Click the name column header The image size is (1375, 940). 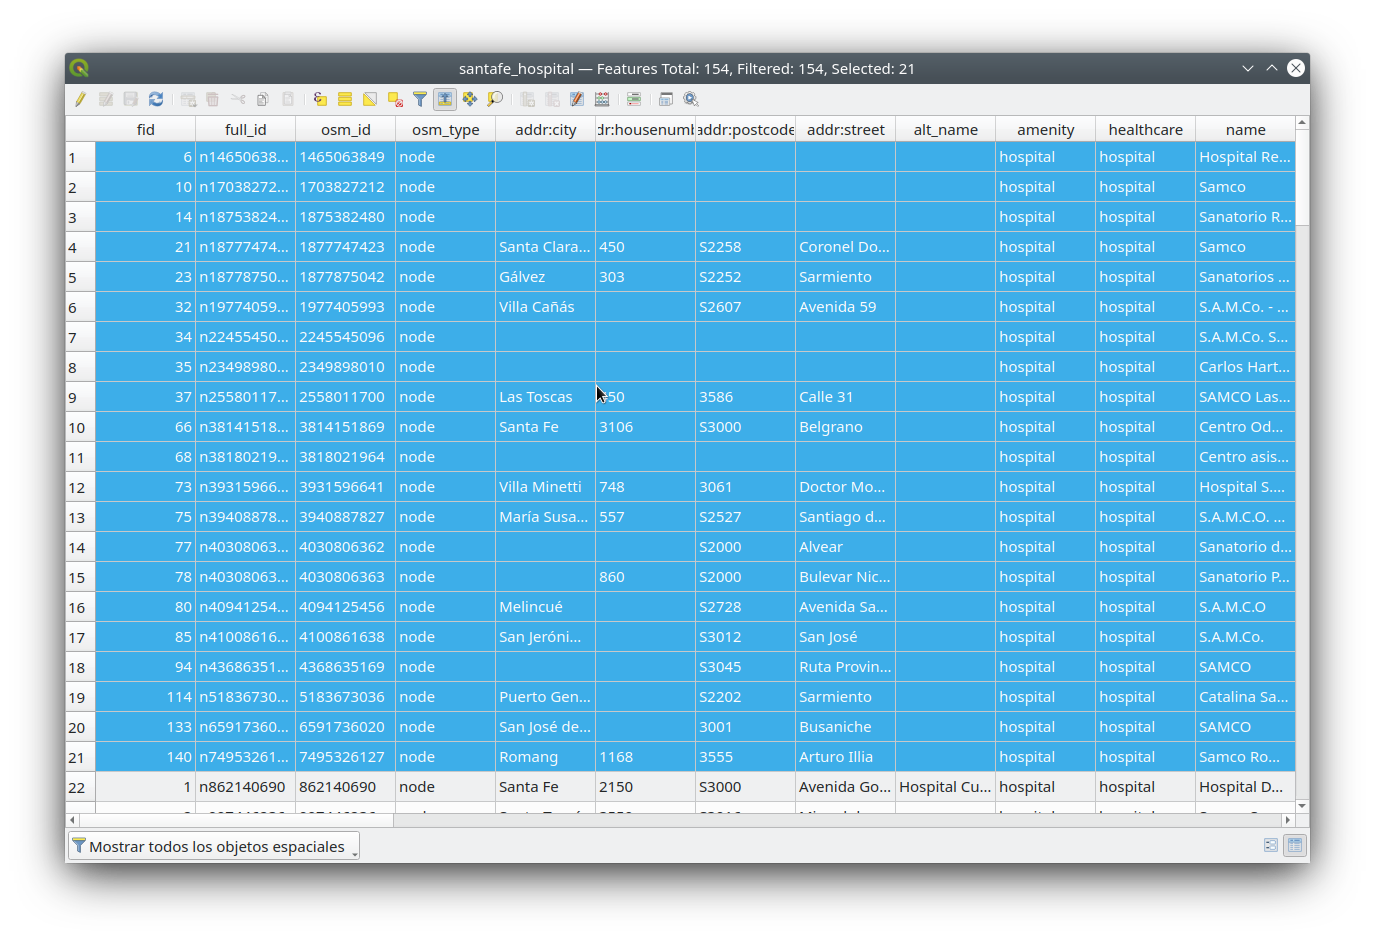pyautogui.click(x=1246, y=129)
